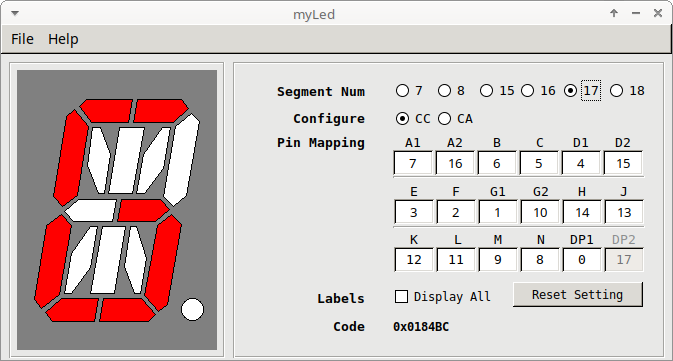This screenshot has height=361, width=673.
Task: Toggle lower center white vertical segment
Action: (108, 260)
